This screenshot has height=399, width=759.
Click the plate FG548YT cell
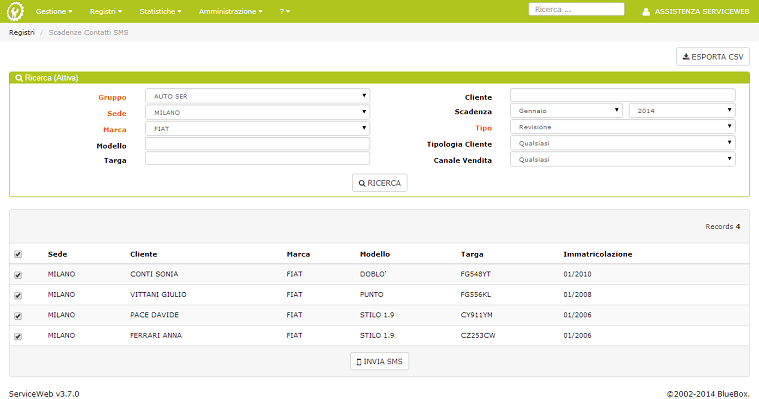(475, 274)
